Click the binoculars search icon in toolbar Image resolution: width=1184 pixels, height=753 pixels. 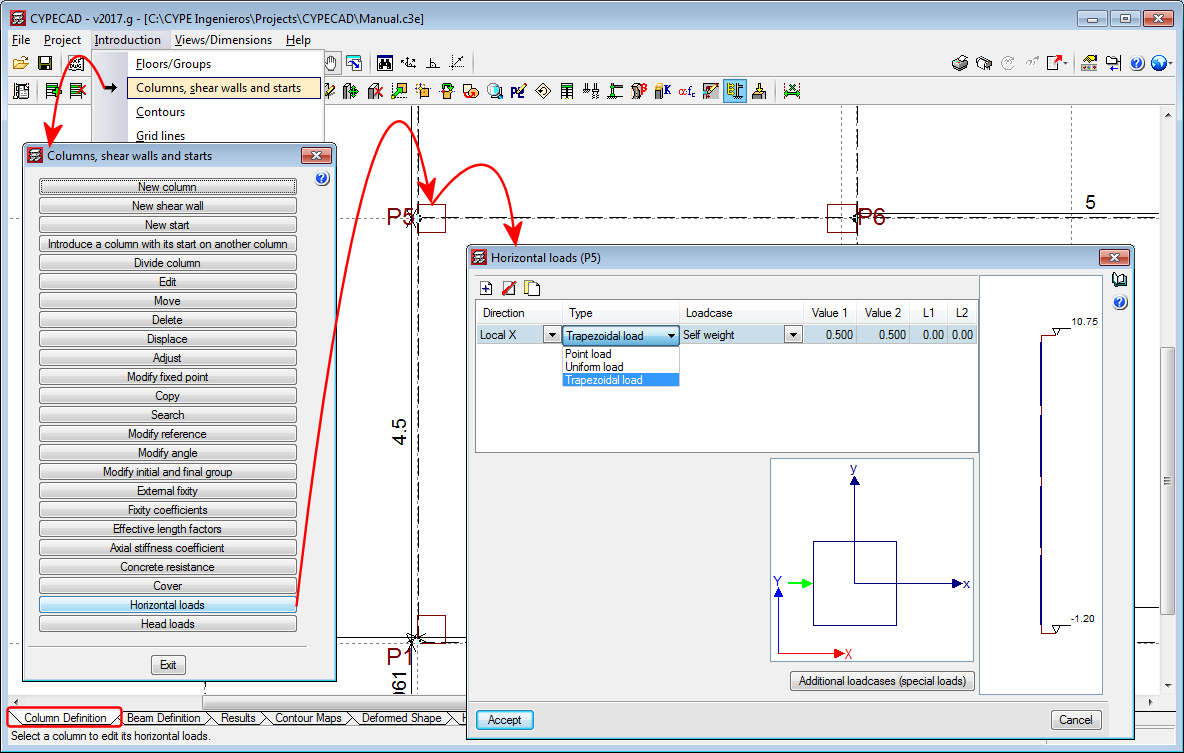pyautogui.click(x=384, y=63)
